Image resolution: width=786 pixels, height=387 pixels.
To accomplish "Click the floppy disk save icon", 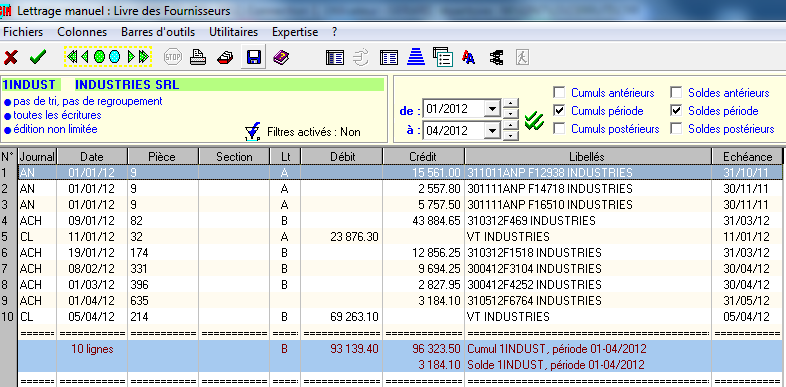I will pos(254,57).
